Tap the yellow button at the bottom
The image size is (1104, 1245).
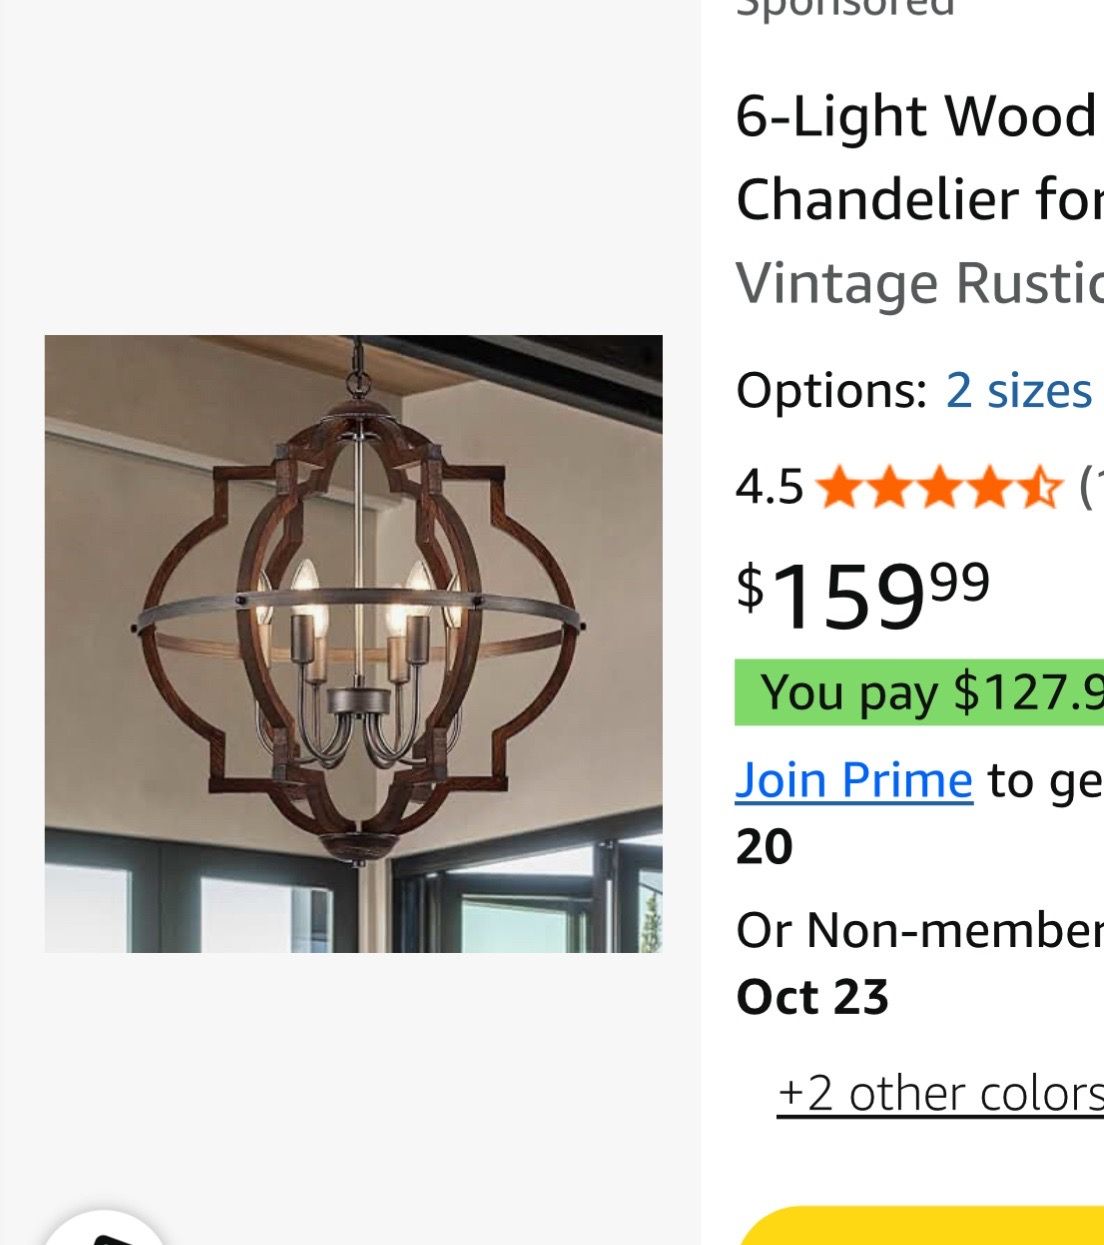pos(920,1226)
